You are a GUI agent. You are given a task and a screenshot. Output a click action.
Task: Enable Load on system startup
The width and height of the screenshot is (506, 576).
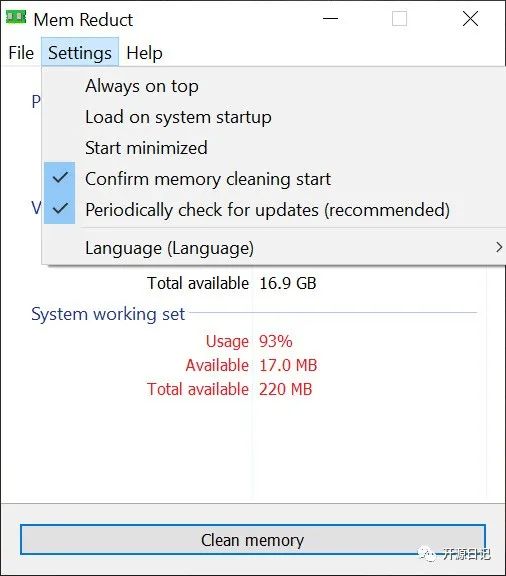[x=178, y=117]
